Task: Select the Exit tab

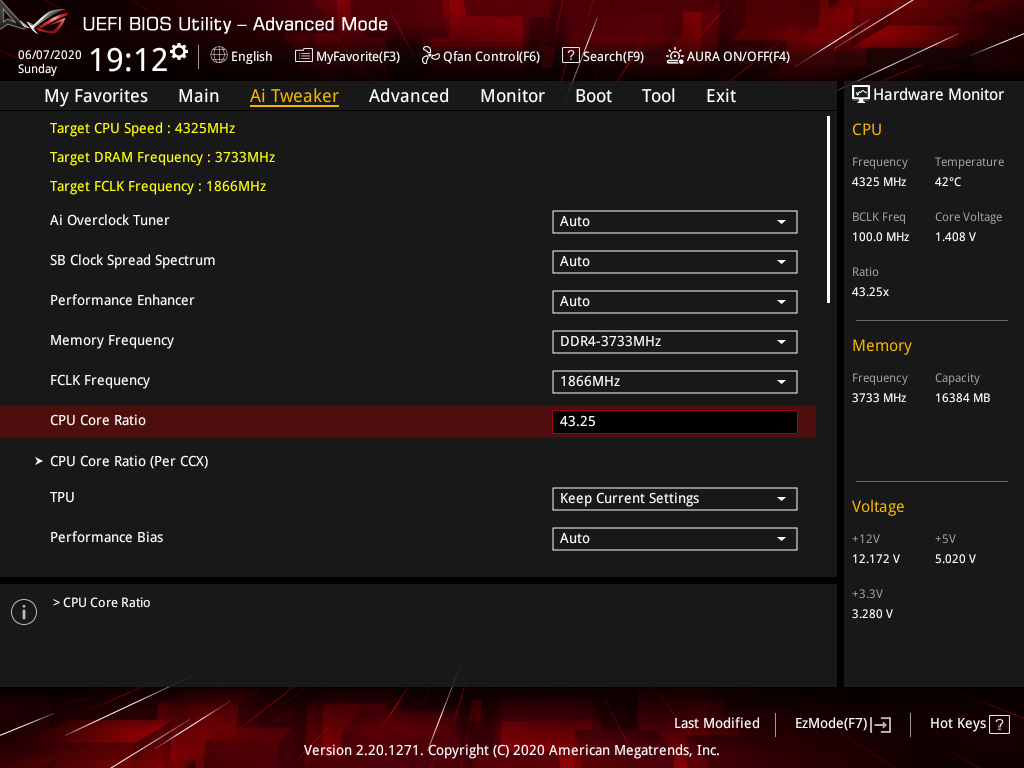Action: (721, 96)
